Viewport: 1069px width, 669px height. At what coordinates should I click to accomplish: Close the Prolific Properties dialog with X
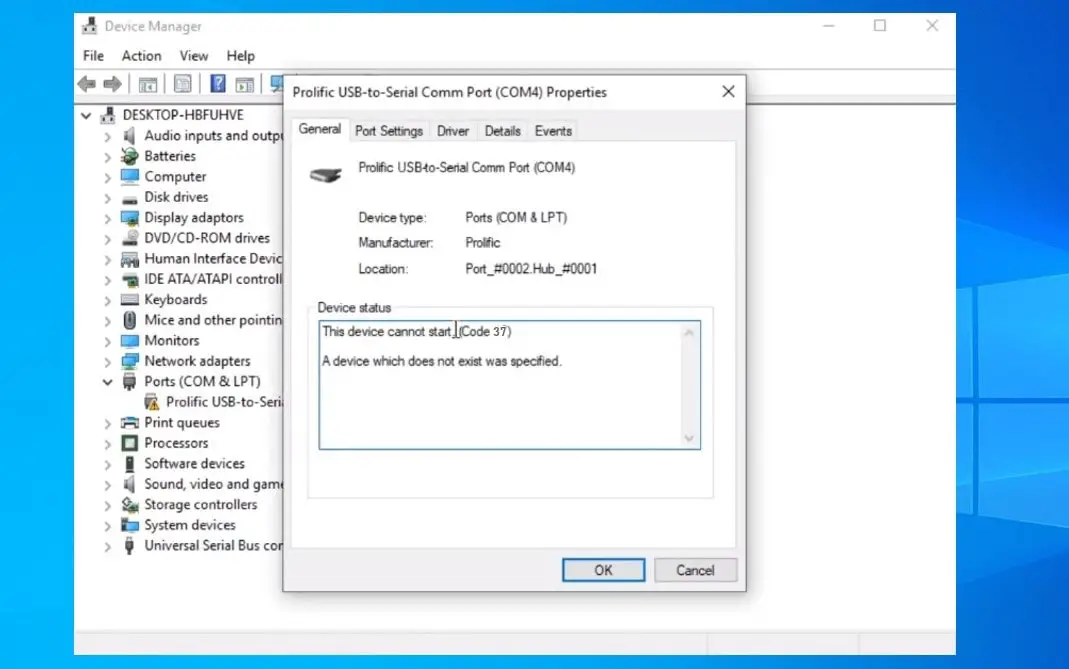point(728,92)
